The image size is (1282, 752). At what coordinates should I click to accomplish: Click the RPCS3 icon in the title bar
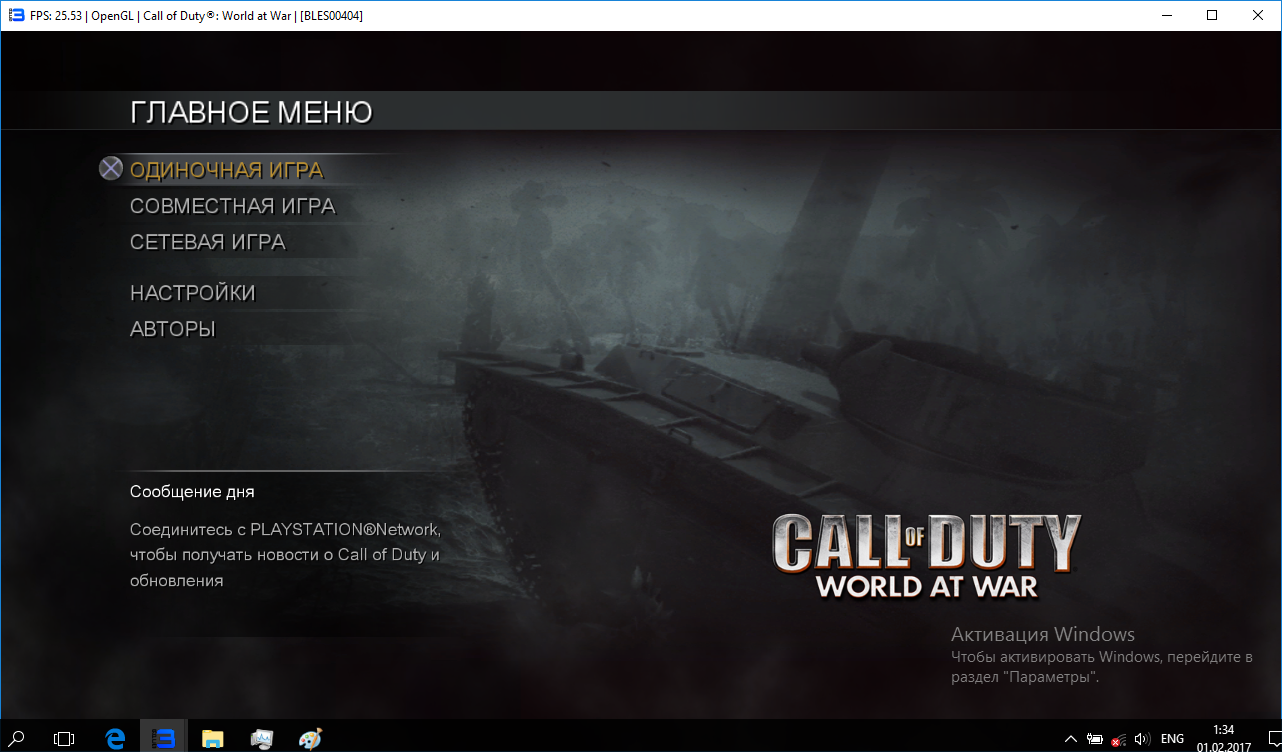click(15, 15)
